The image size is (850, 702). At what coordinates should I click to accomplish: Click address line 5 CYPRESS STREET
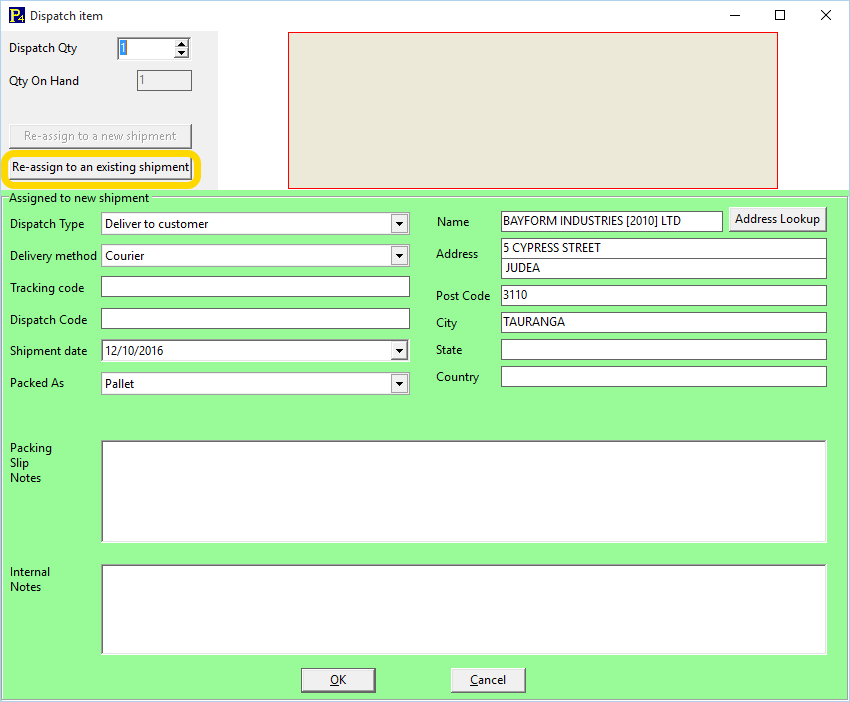(x=664, y=248)
